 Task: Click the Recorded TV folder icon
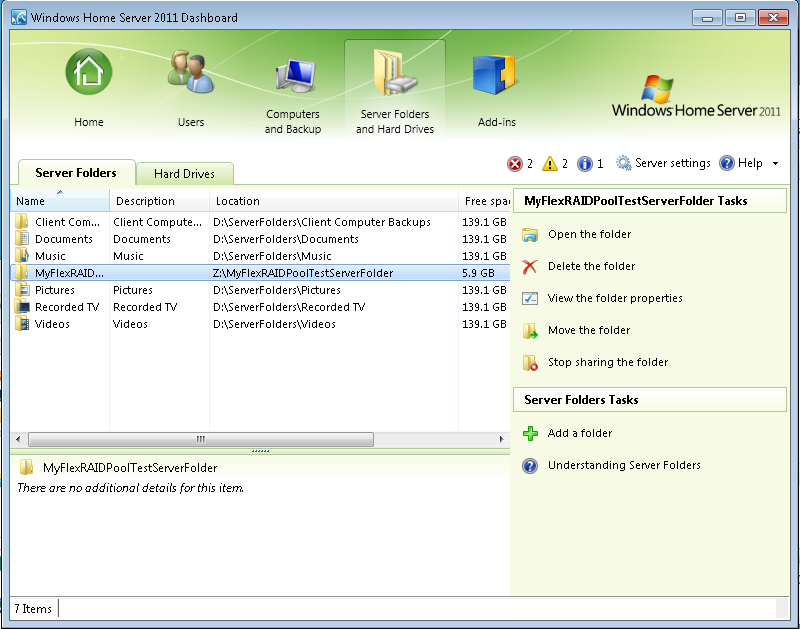pos(22,307)
